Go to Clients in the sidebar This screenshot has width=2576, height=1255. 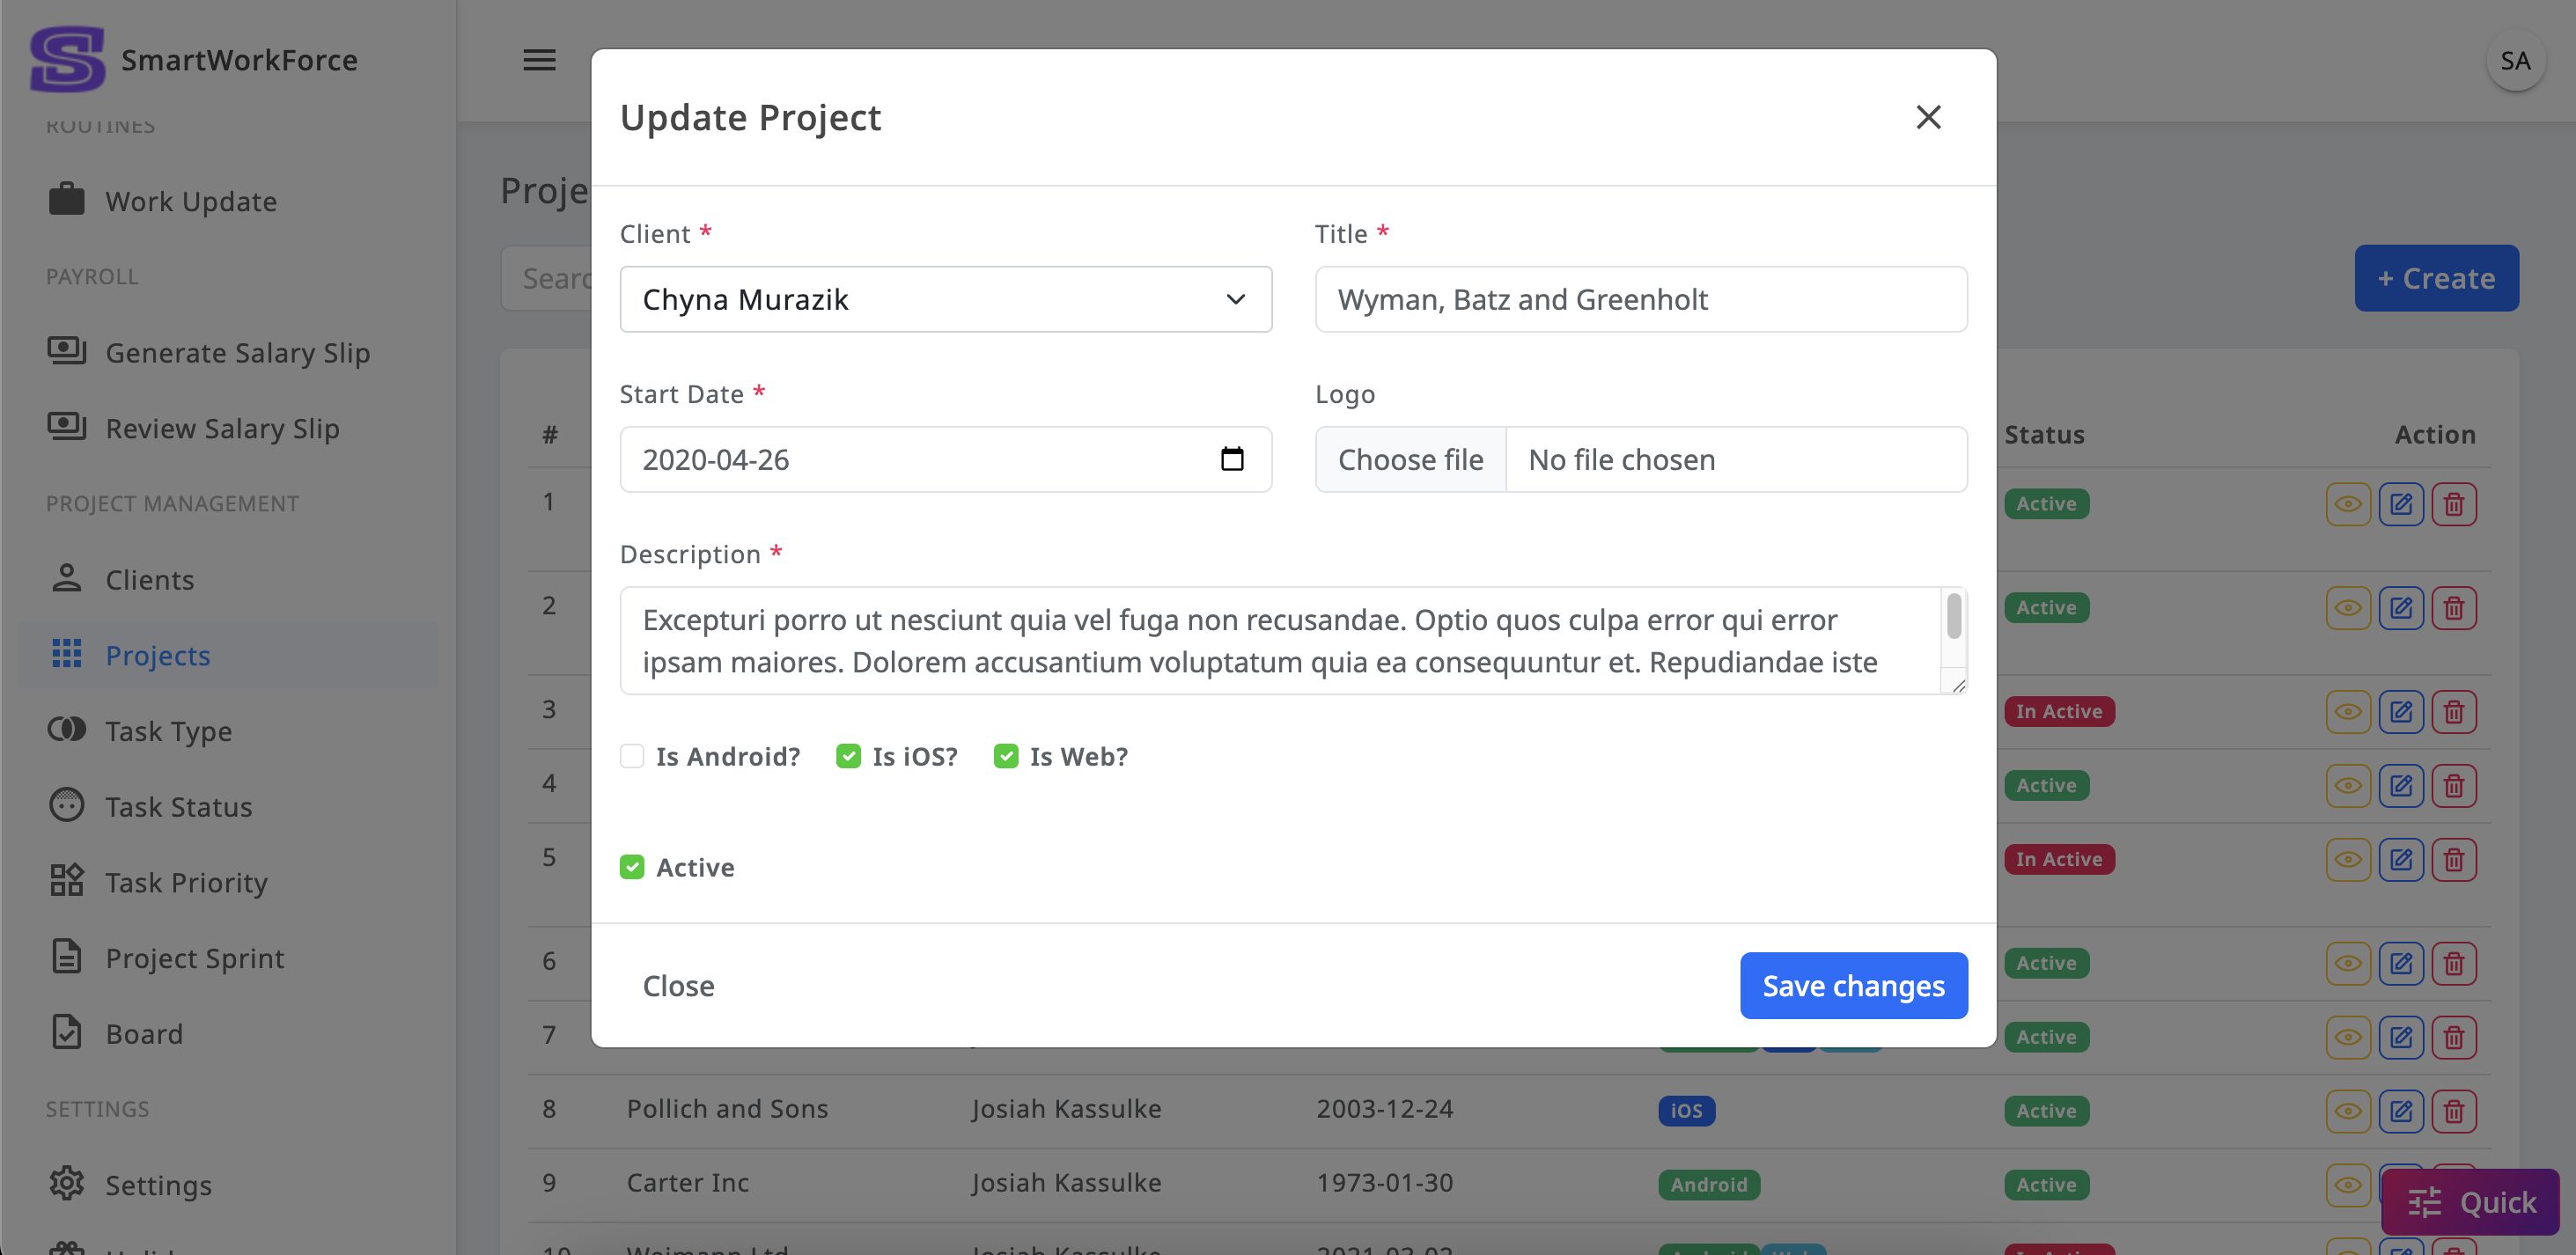[150, 580]
